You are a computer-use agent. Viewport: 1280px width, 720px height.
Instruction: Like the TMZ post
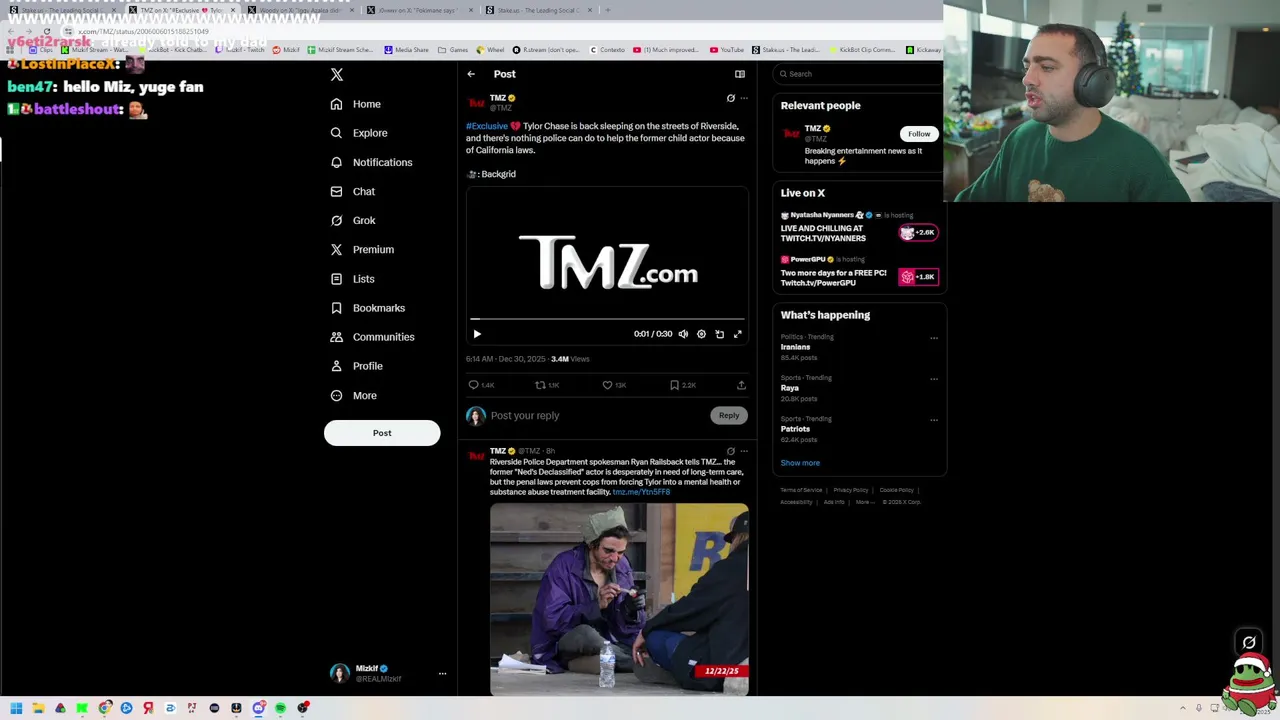[613, 385]
